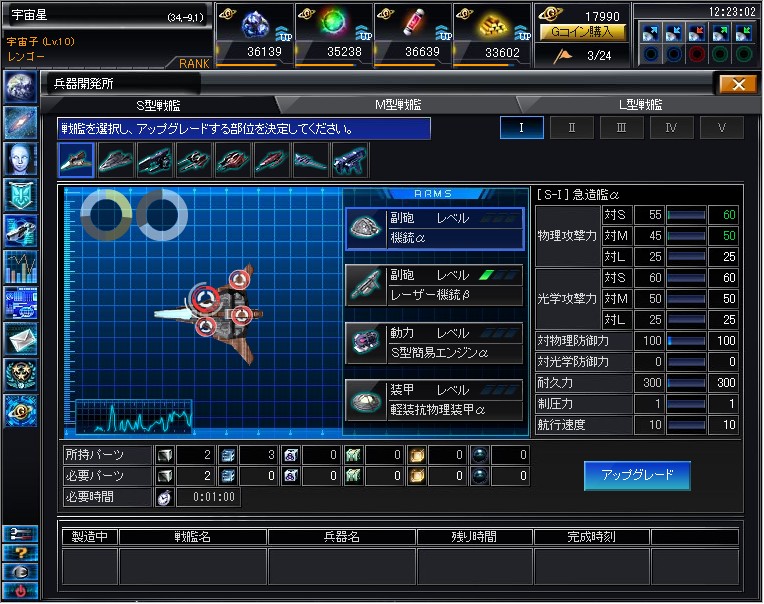Select upgrade level III button
The width and height of the screenshot is (764, 604).
[621, 127]
